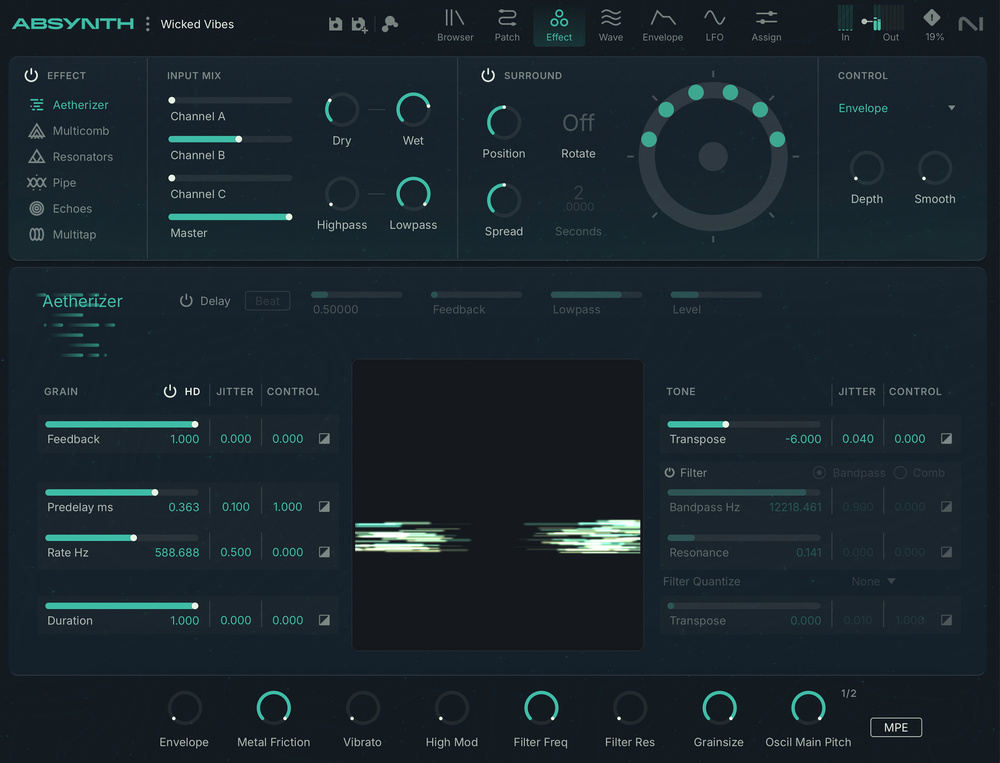Click the Native Instruments logo
Viewport: 1000px width, 763px height.
(x=971, y=24)
